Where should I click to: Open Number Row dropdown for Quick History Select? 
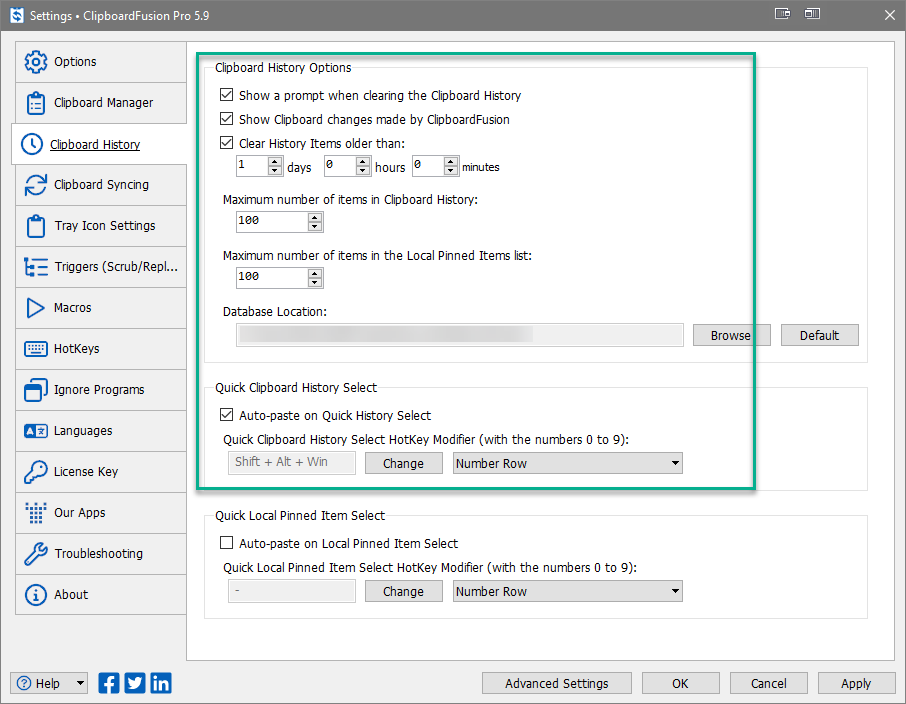coord(567,464)
